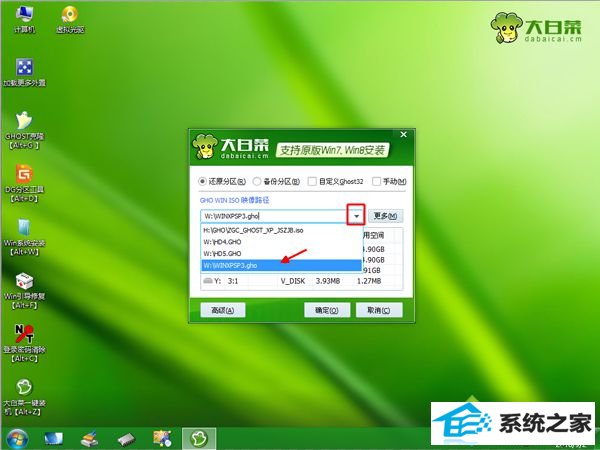
Task: Launch Win系统安装 (Alt+W) desktop icon
Action: pos(24,237)
